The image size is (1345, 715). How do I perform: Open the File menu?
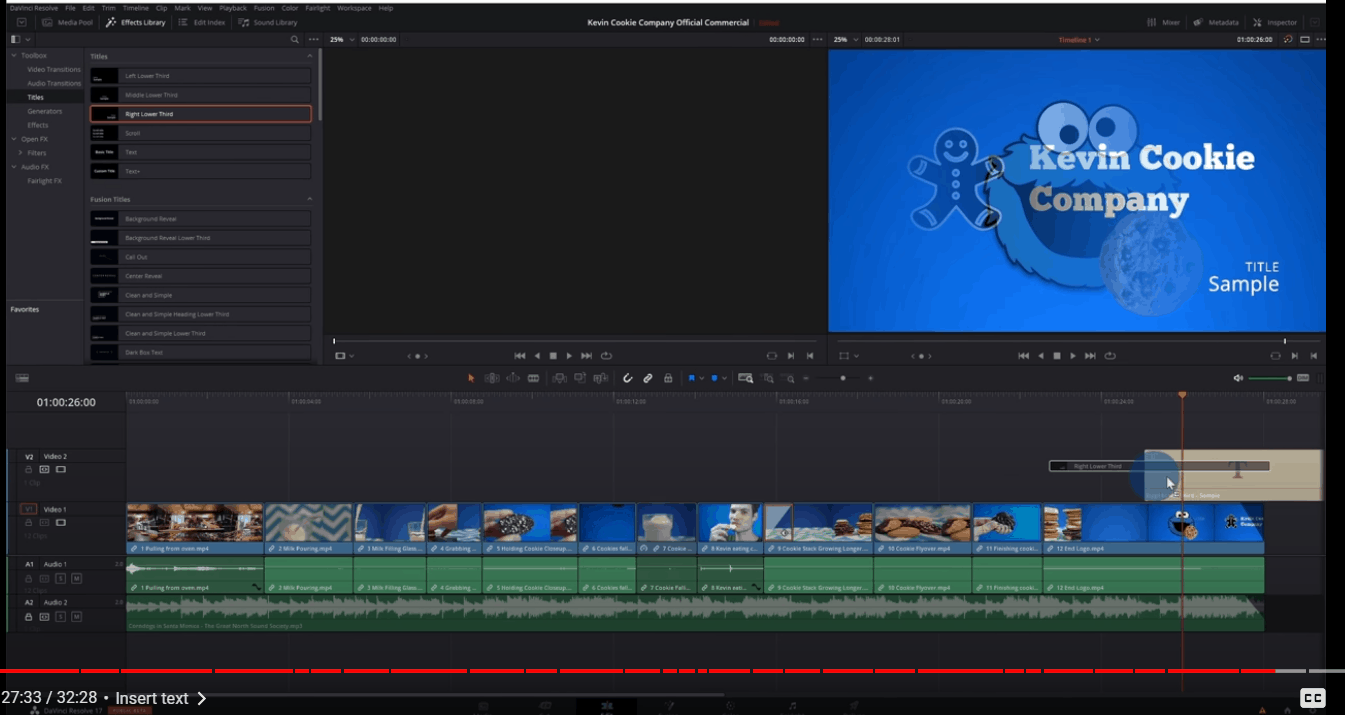70,8
